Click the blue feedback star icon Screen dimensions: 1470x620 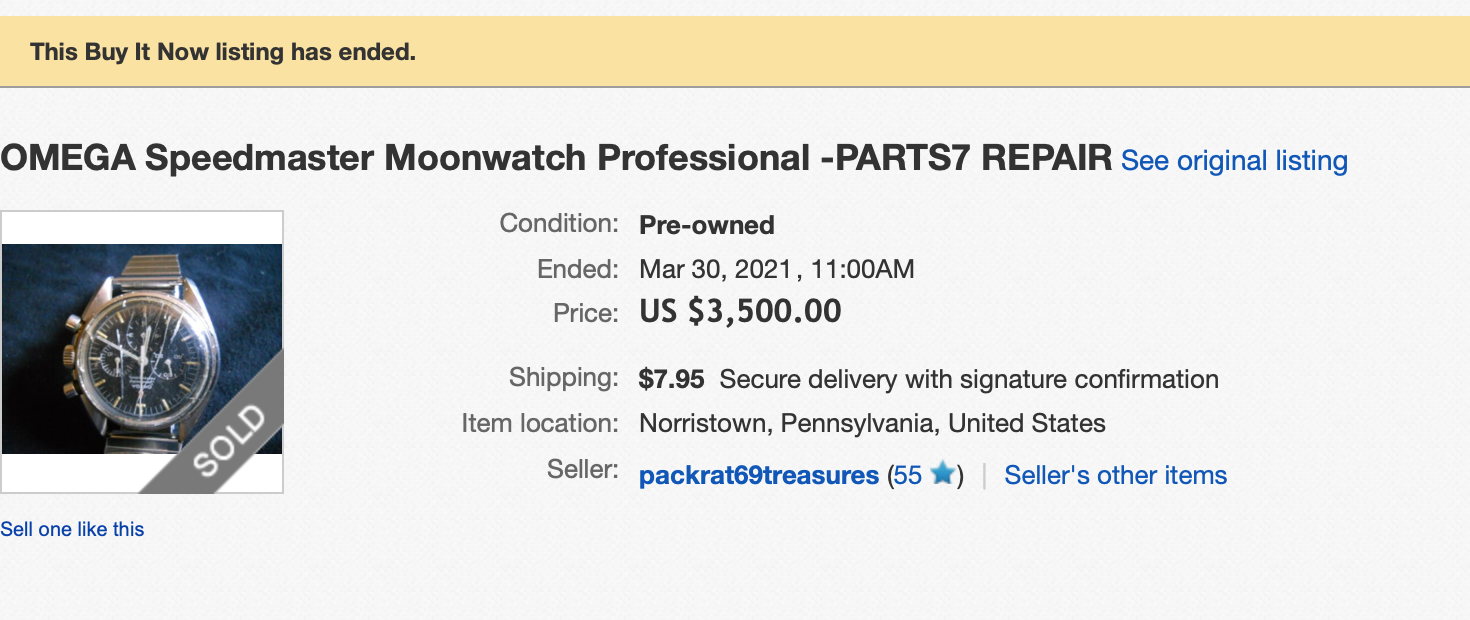click(941, 474)
